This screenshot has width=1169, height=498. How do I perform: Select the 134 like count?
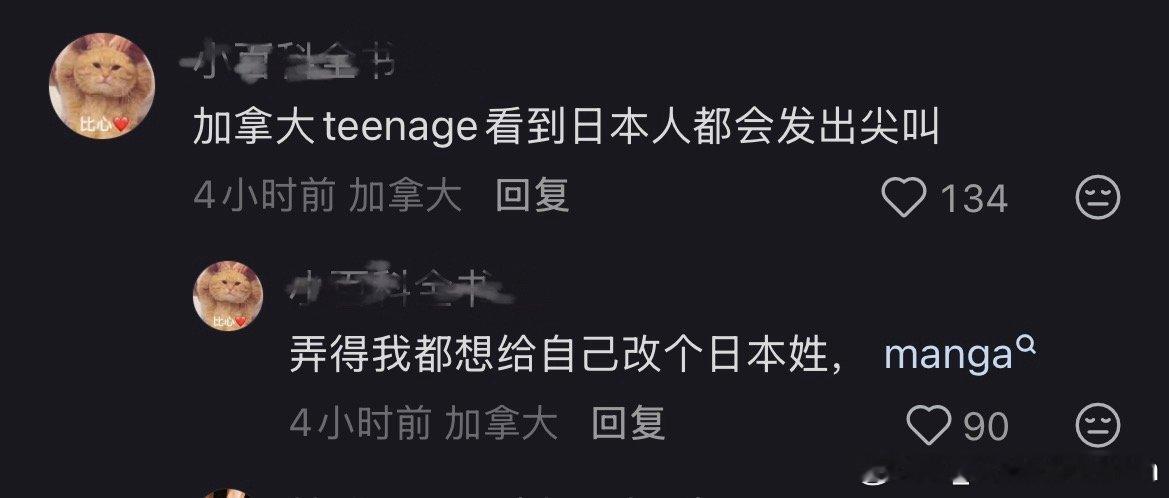(x=974, y=199)
